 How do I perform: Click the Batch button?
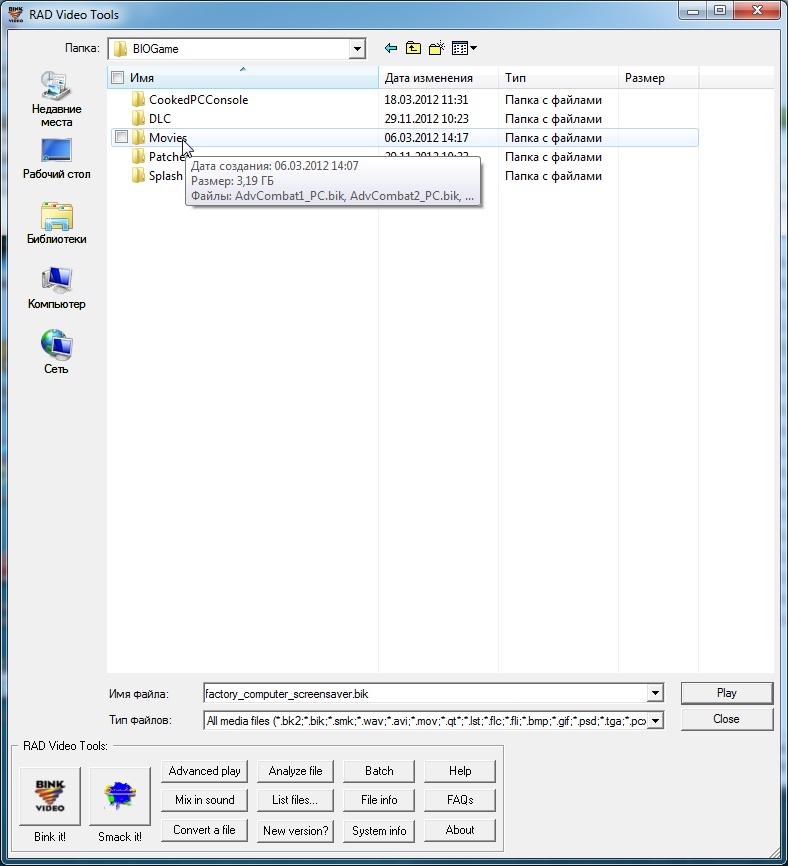click(379, 771)
